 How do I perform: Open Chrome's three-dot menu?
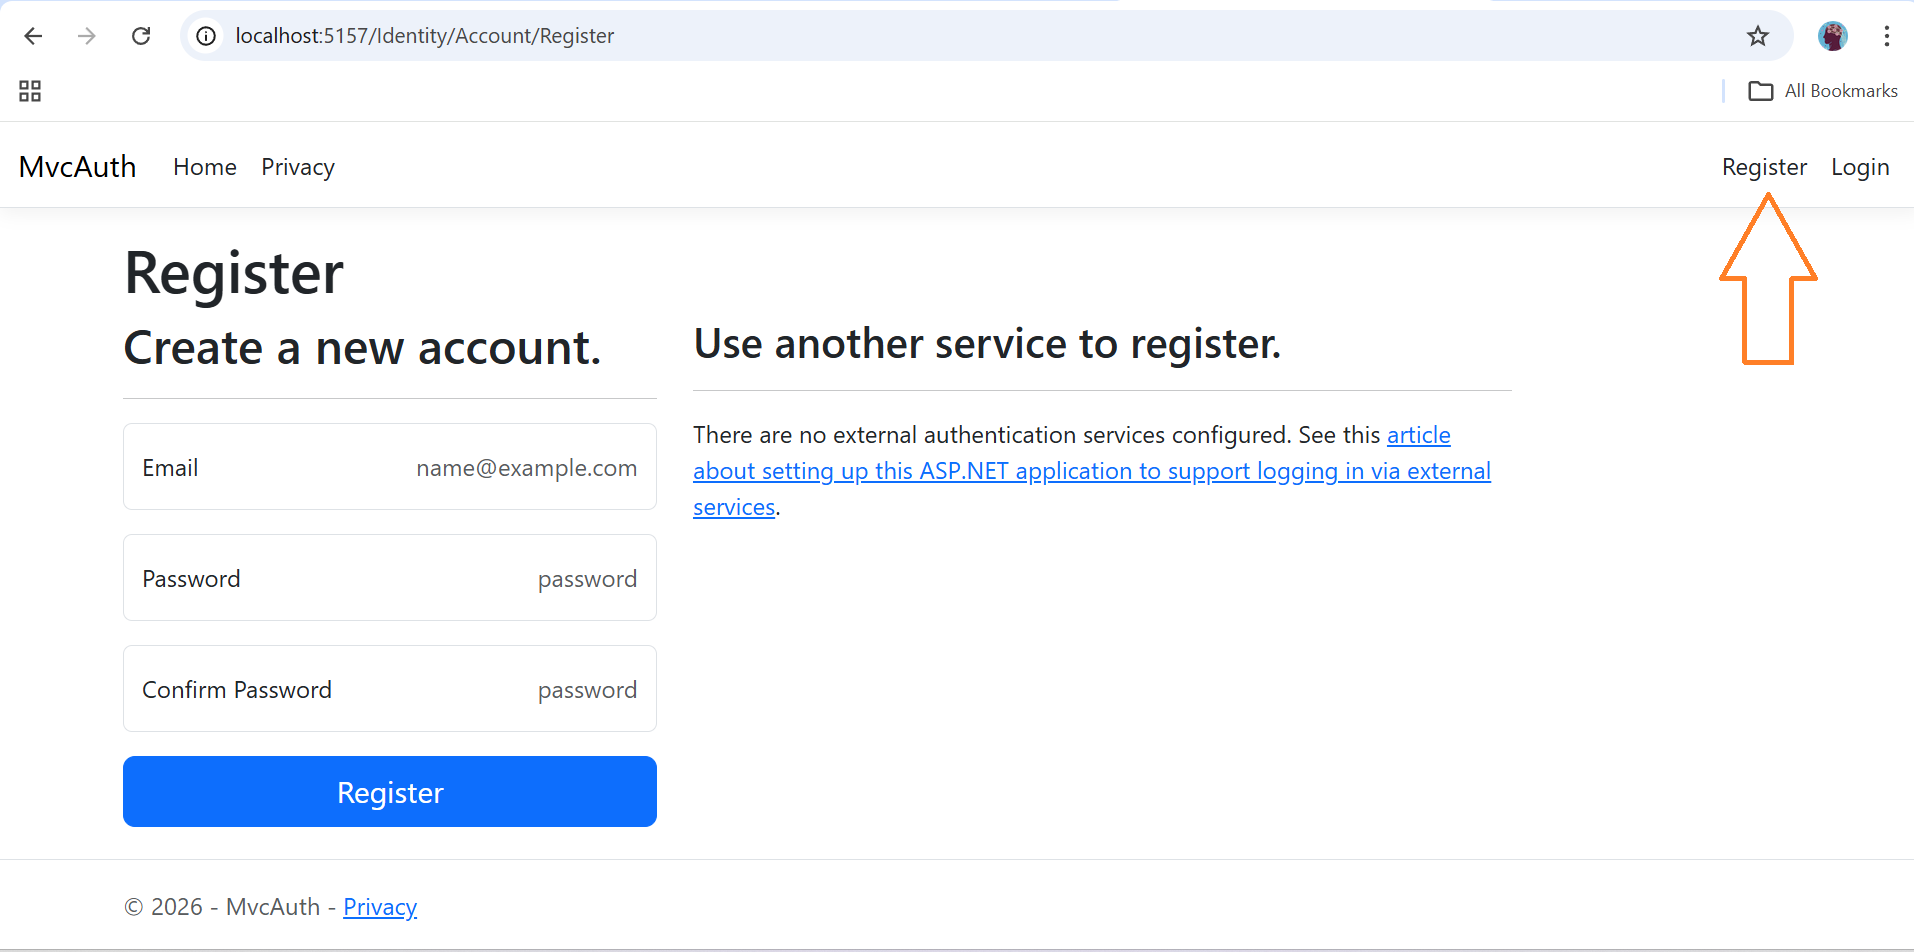click(x=1887, y=36)
